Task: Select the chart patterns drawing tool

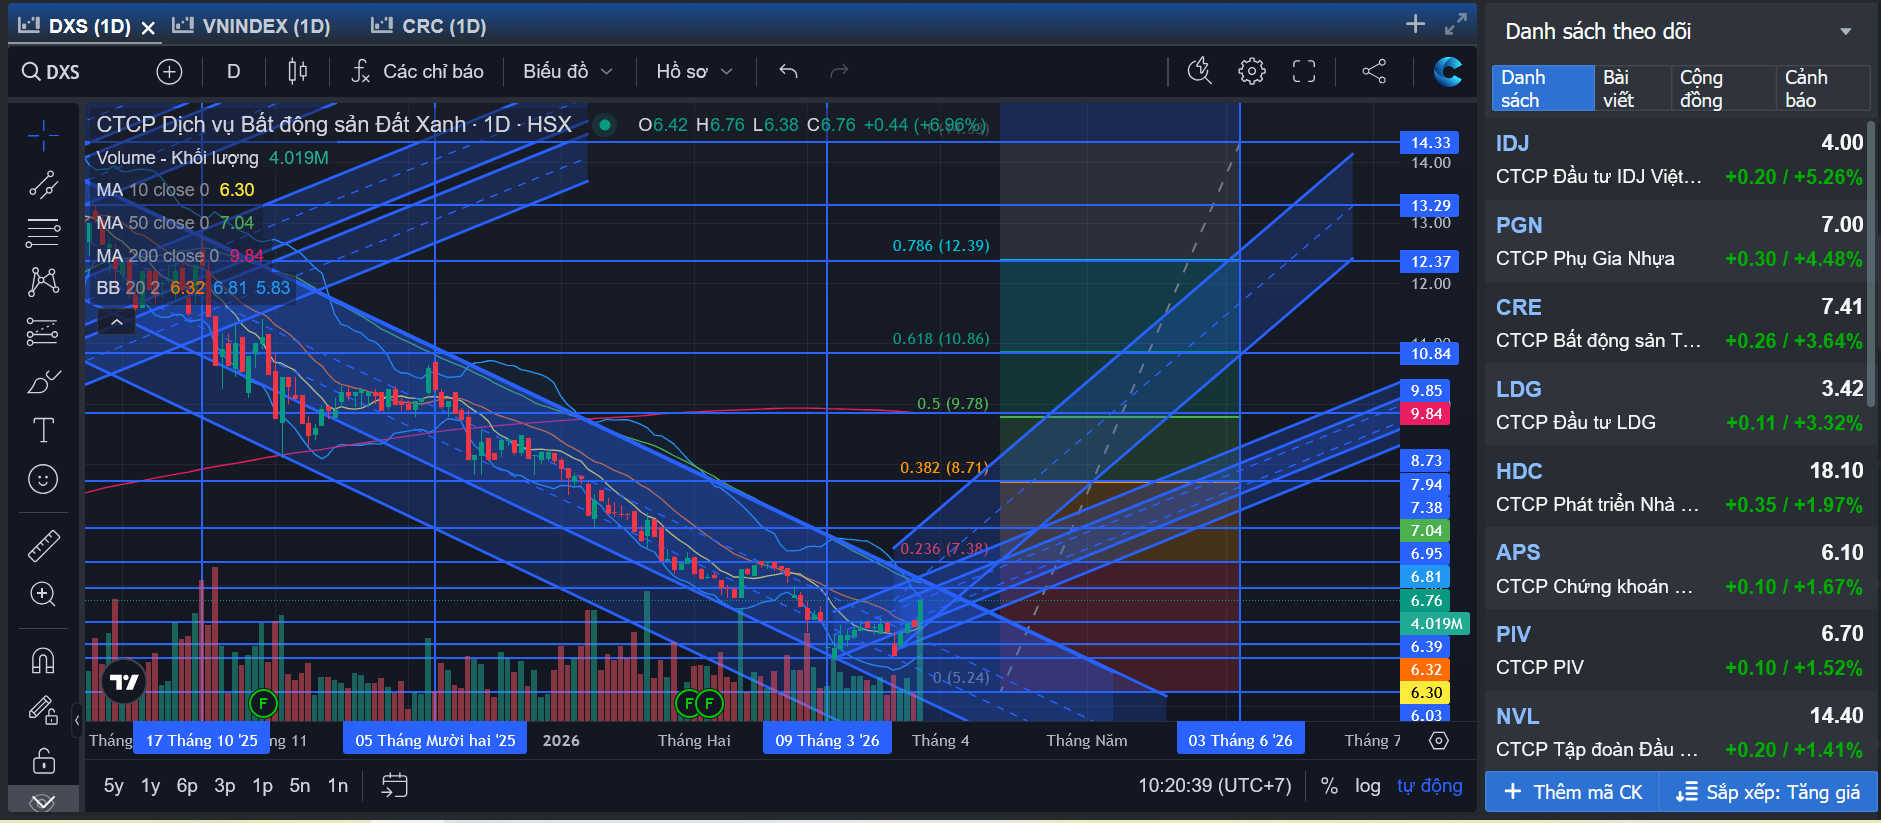Action: 43,282
